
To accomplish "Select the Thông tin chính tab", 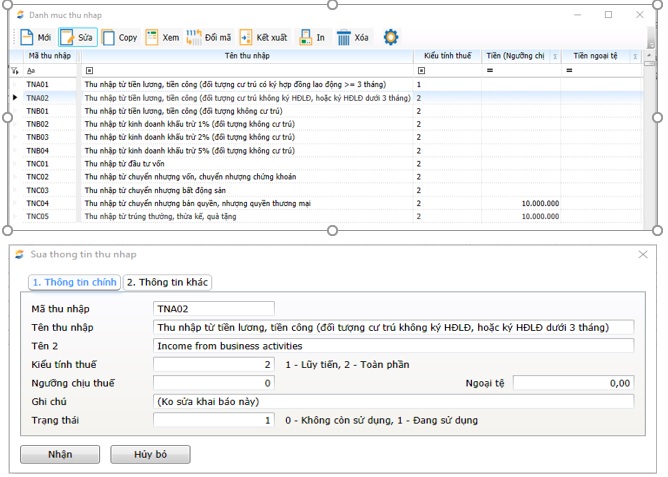I will tap(74, 282).
